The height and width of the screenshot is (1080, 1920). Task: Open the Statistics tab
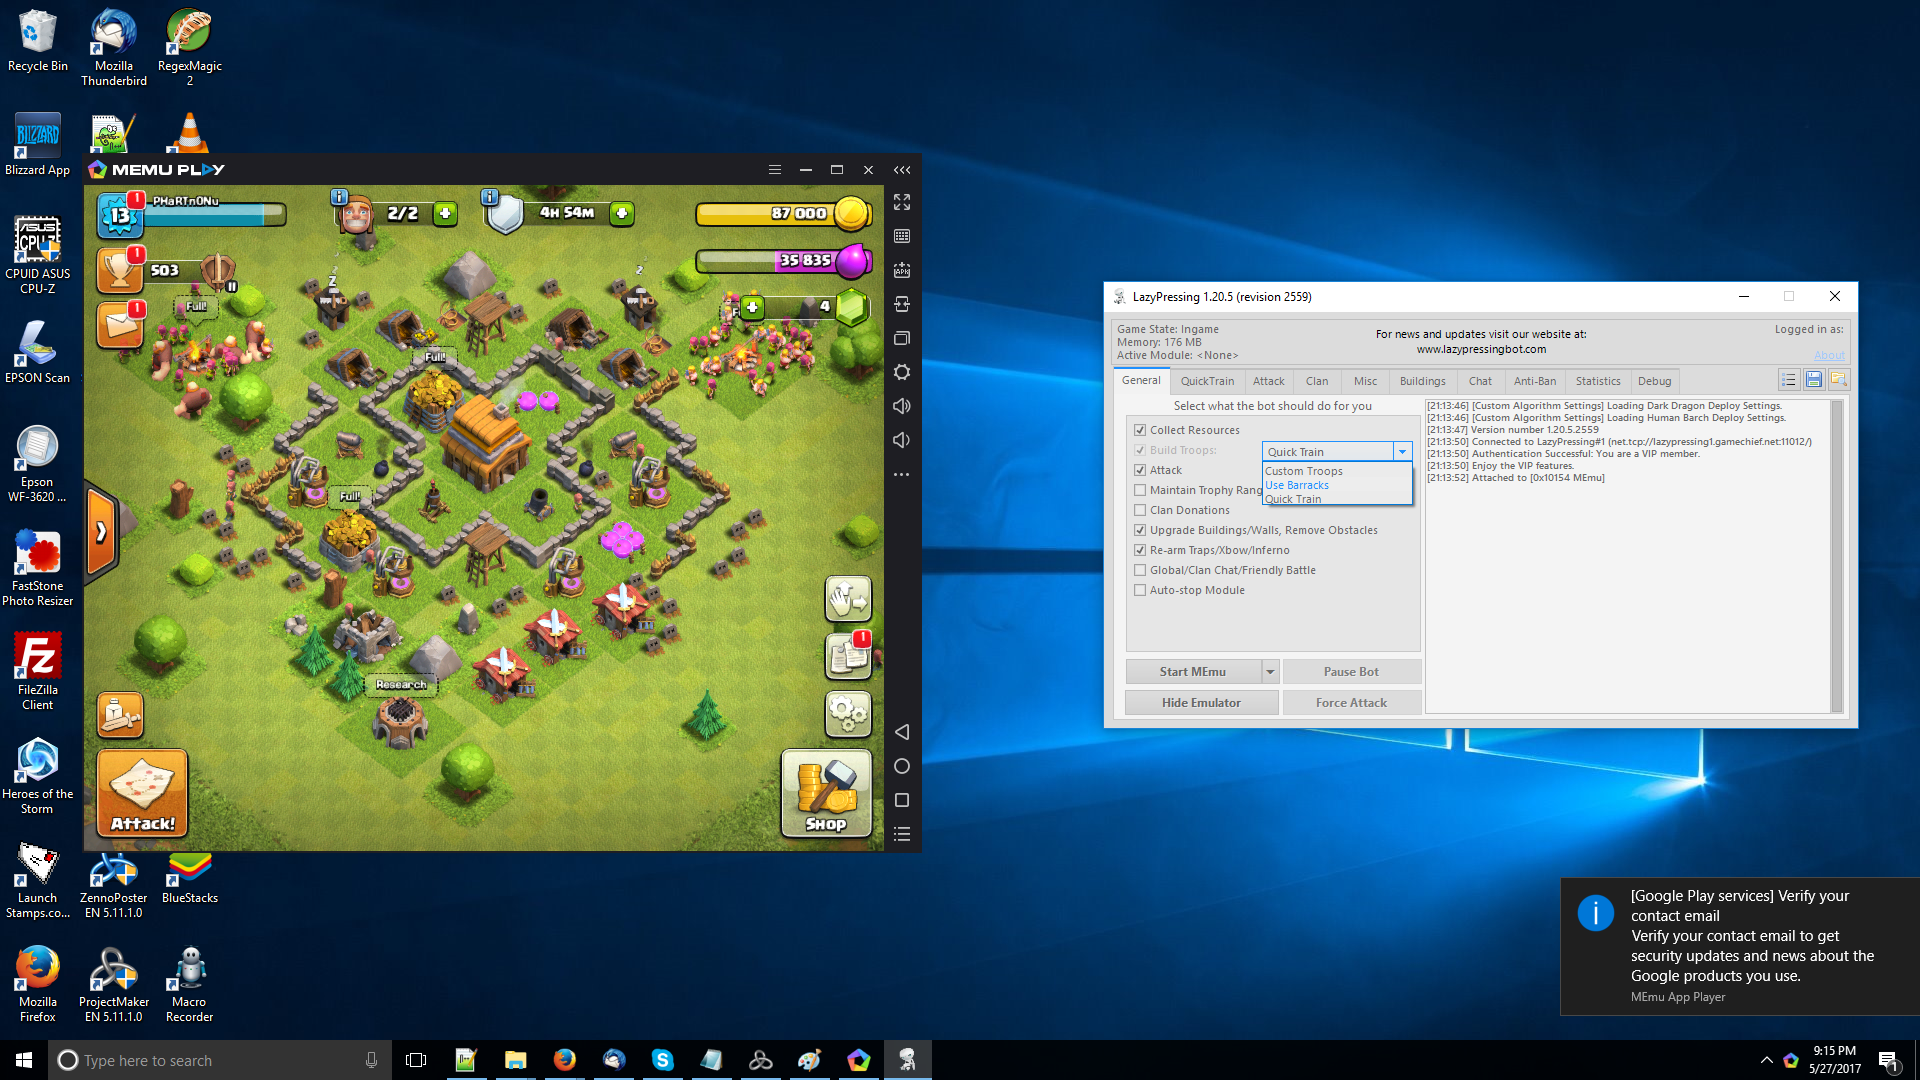[x=1598, y=381]
